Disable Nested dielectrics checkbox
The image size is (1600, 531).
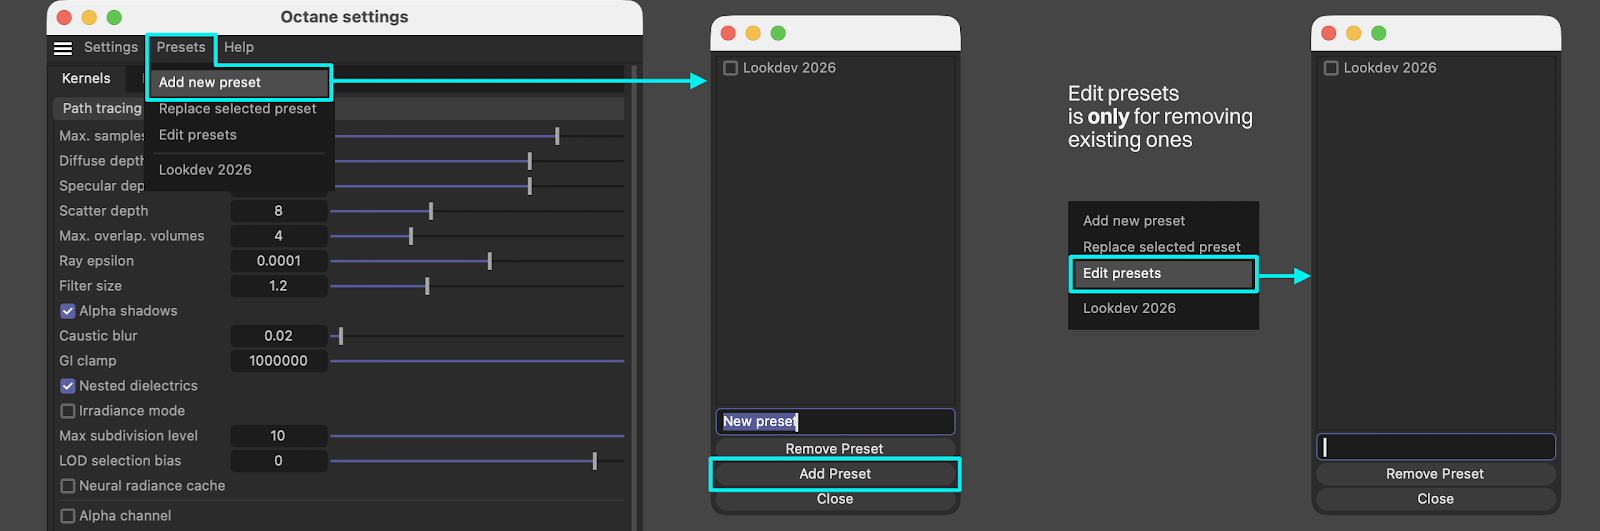point(68,386)
